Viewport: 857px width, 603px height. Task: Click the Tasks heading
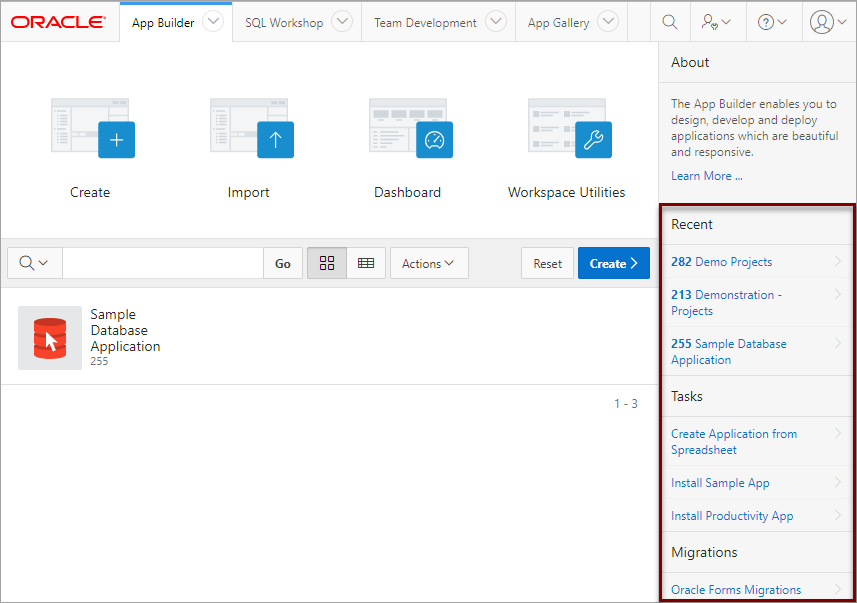coord(687,396)
